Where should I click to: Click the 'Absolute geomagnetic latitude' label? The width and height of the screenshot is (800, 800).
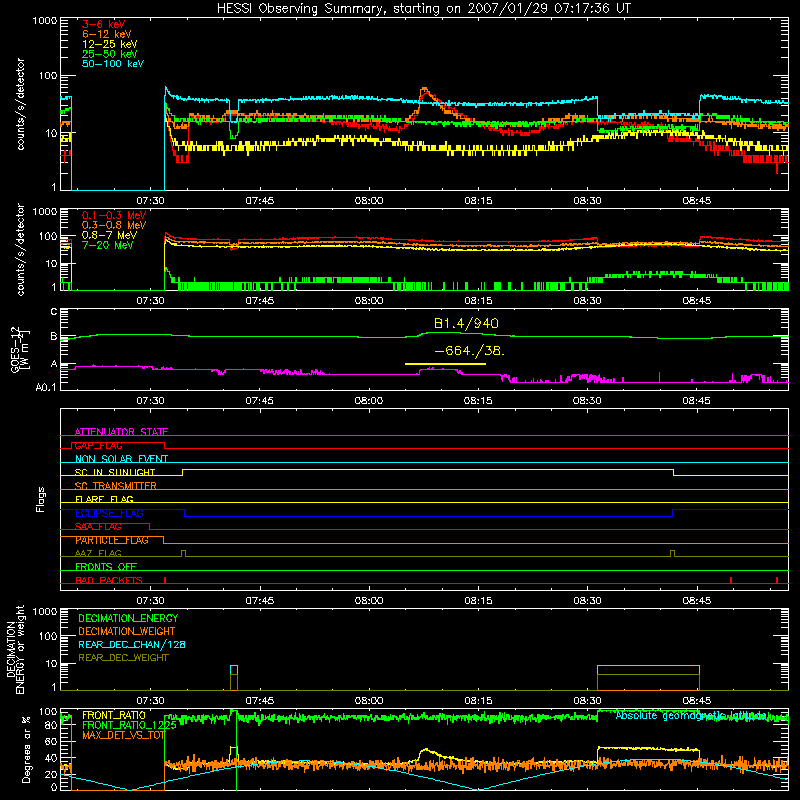(691, 715)
